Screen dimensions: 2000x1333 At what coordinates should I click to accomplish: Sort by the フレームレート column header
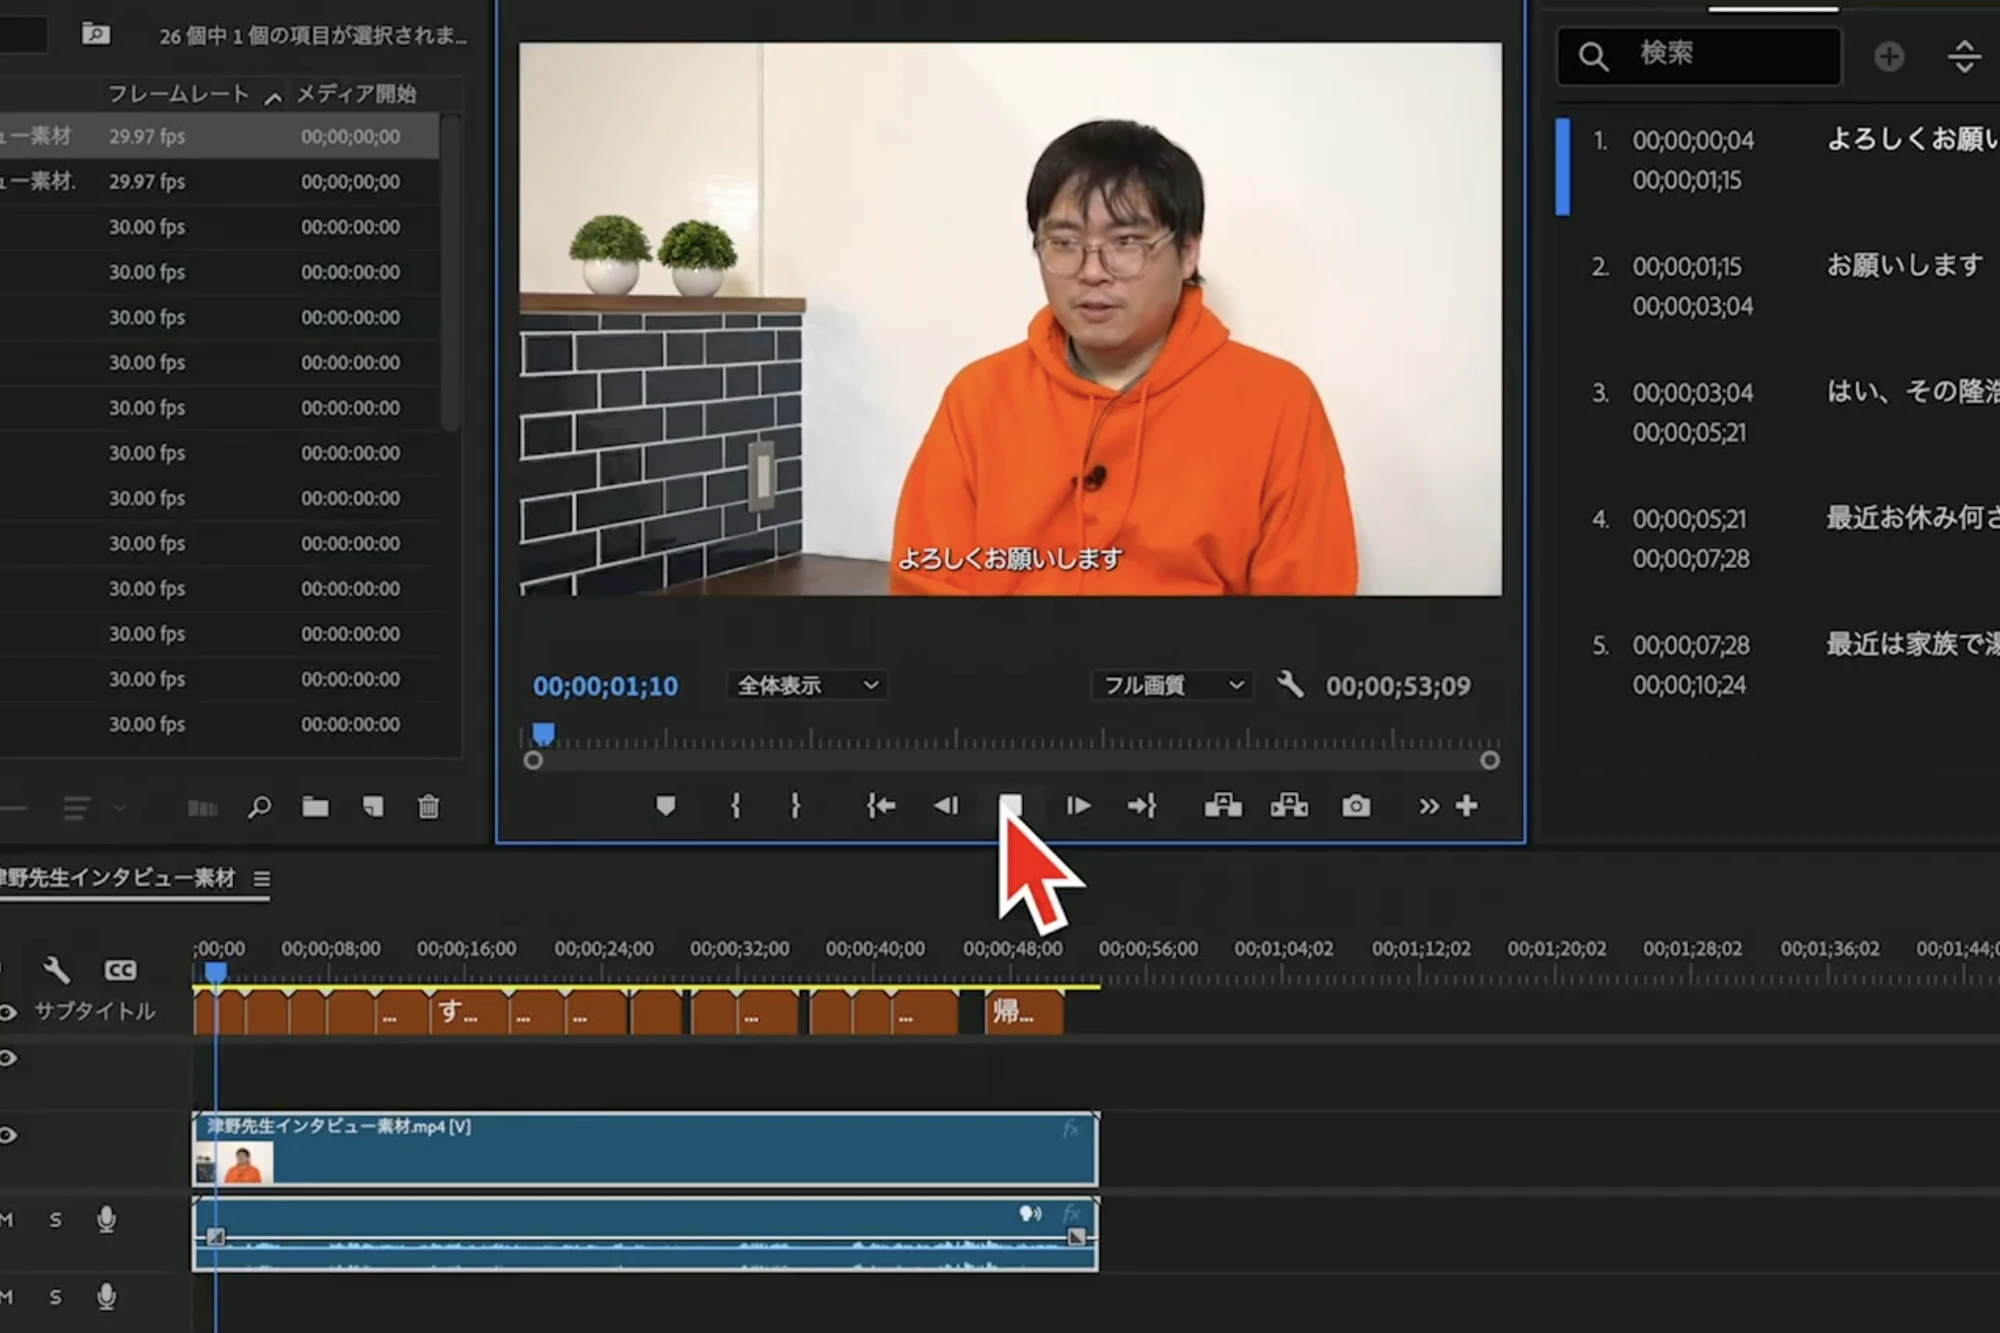click(x=178, y=94)
